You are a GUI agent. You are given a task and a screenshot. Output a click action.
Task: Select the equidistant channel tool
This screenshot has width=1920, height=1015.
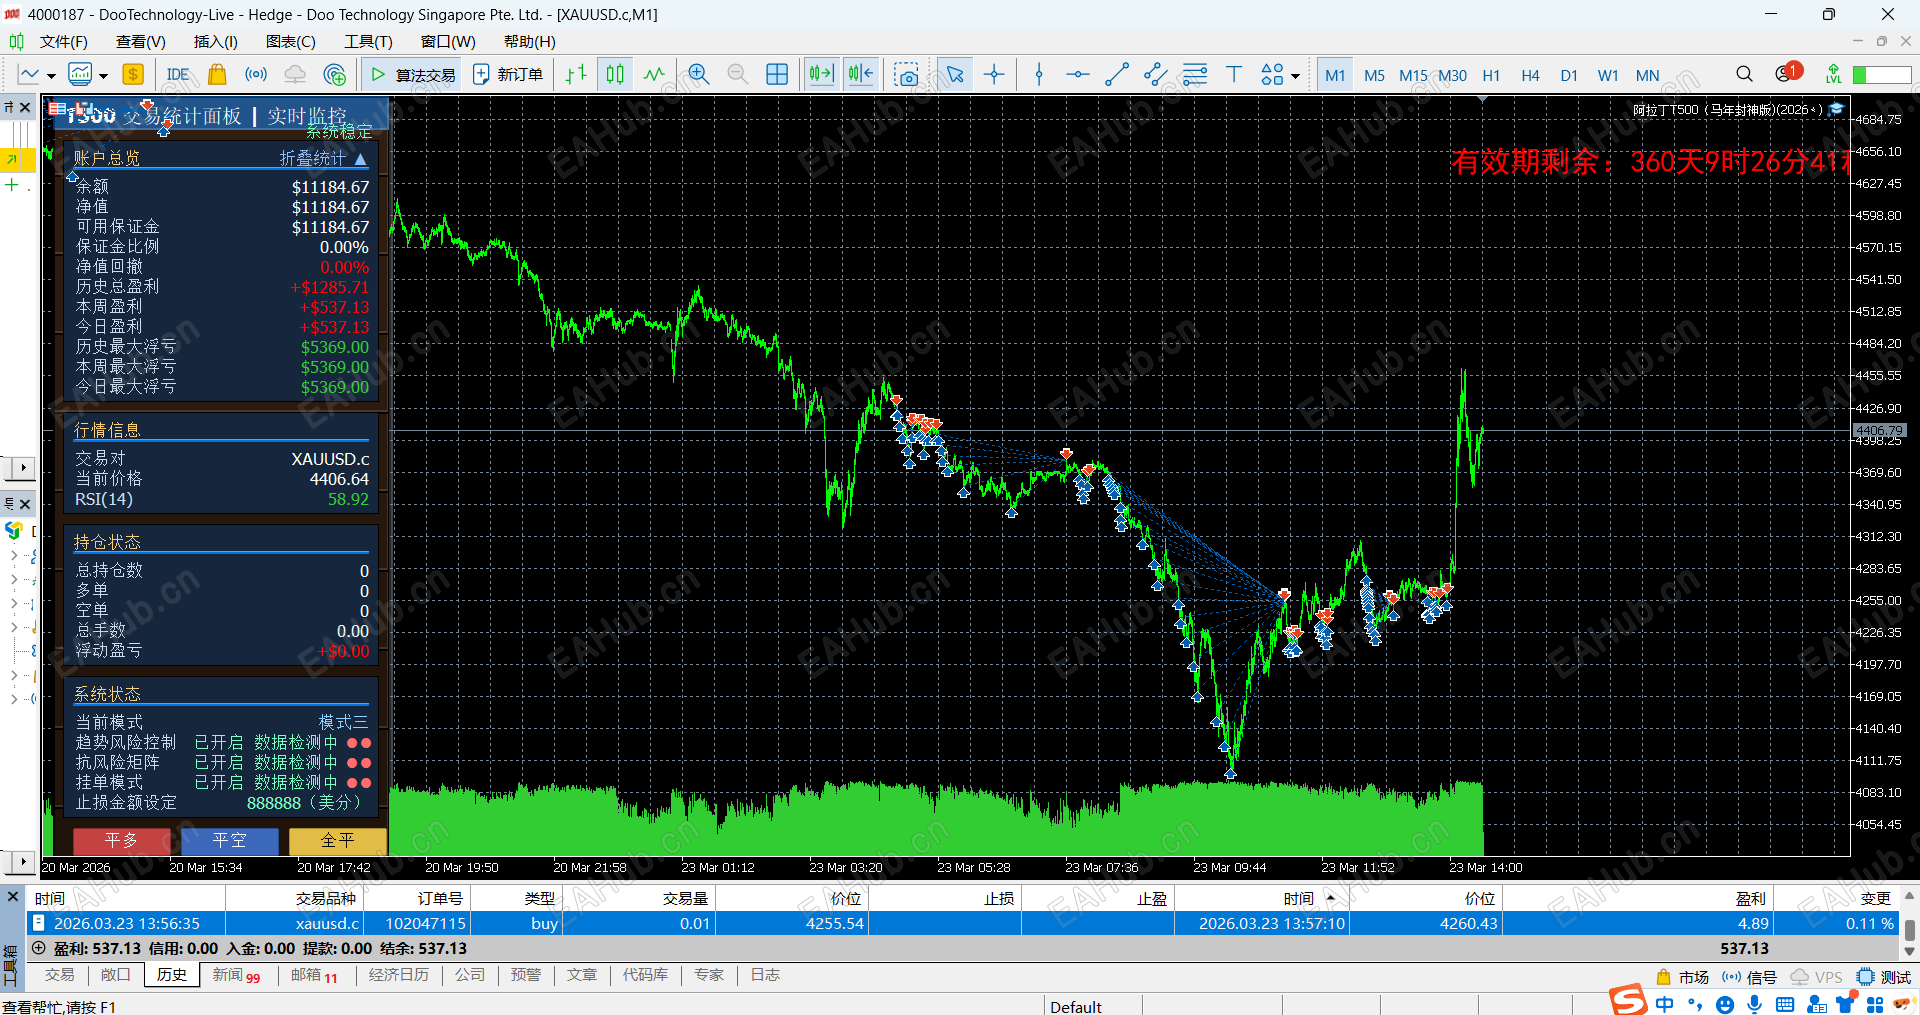[1156, 74]
